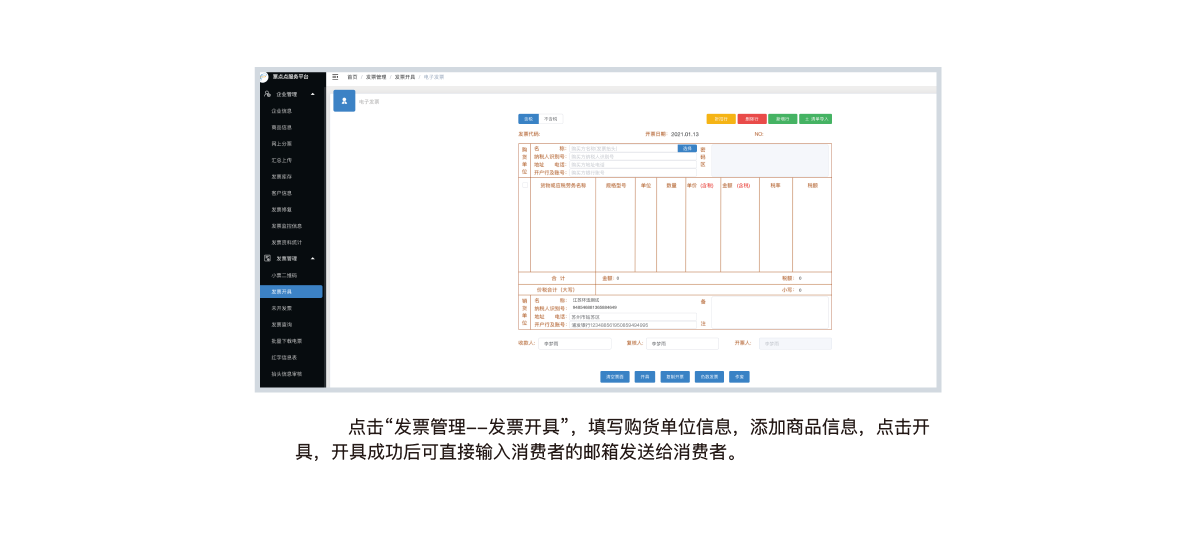Screen dimensions: 1196x560
Task: Click 发票开具 in the breadcrumb
Action: tap(404, 77)
